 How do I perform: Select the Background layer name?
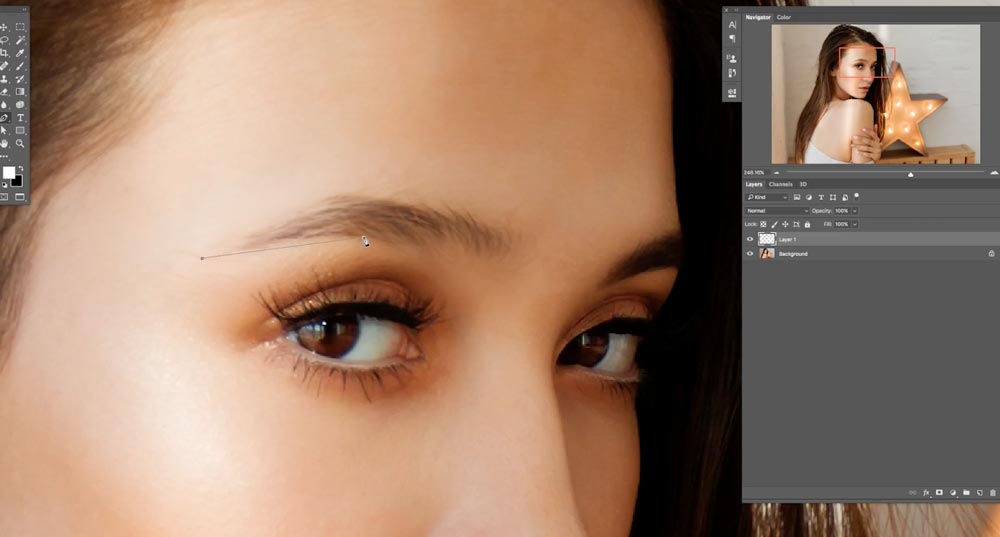(793, 254)
